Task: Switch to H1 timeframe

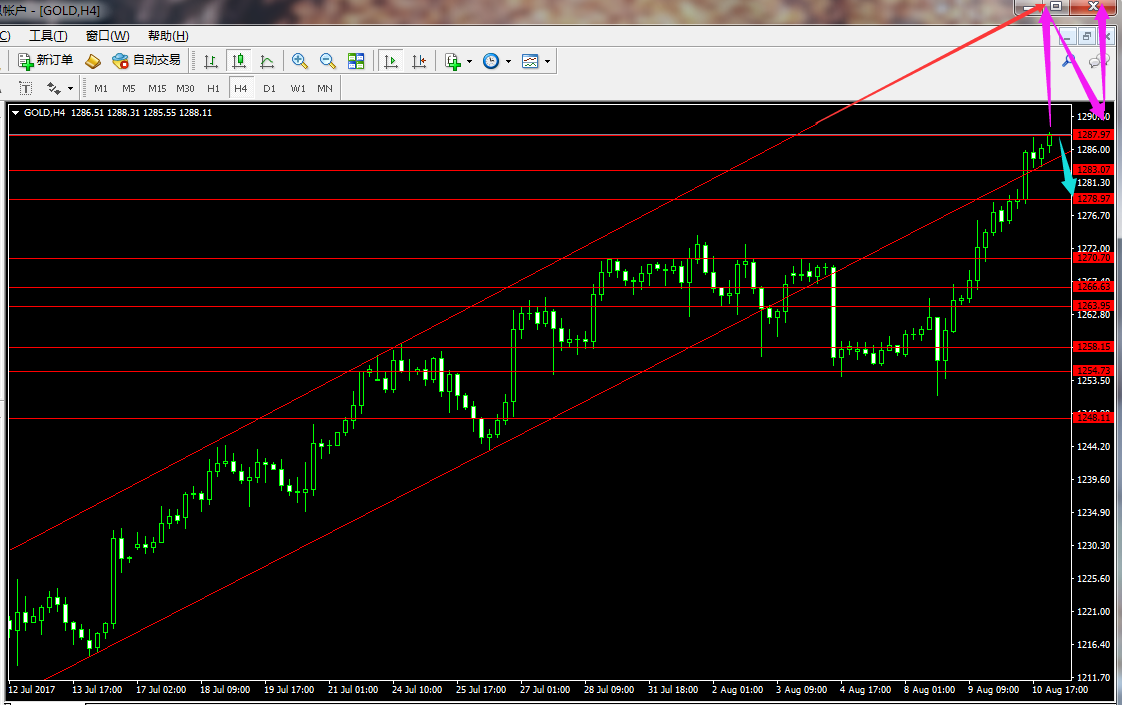Action: (213, 89)
